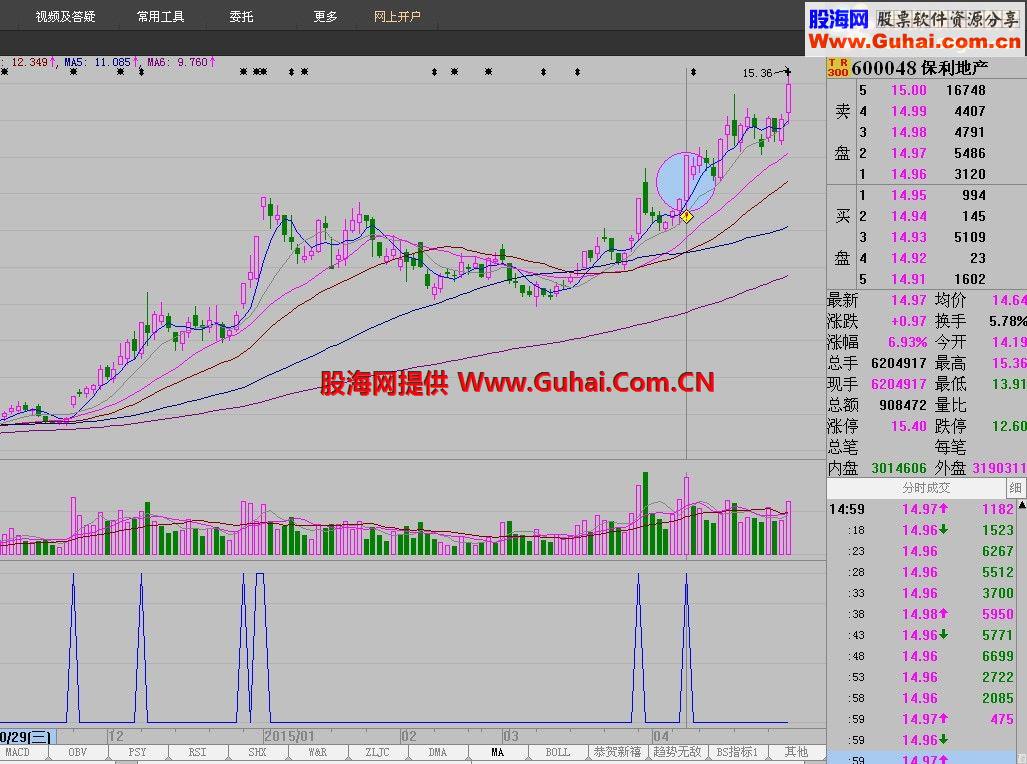Viewport: 1027px width, 764px height.
Task: Open the 常用工具 menu
Action: pos(160,16)
